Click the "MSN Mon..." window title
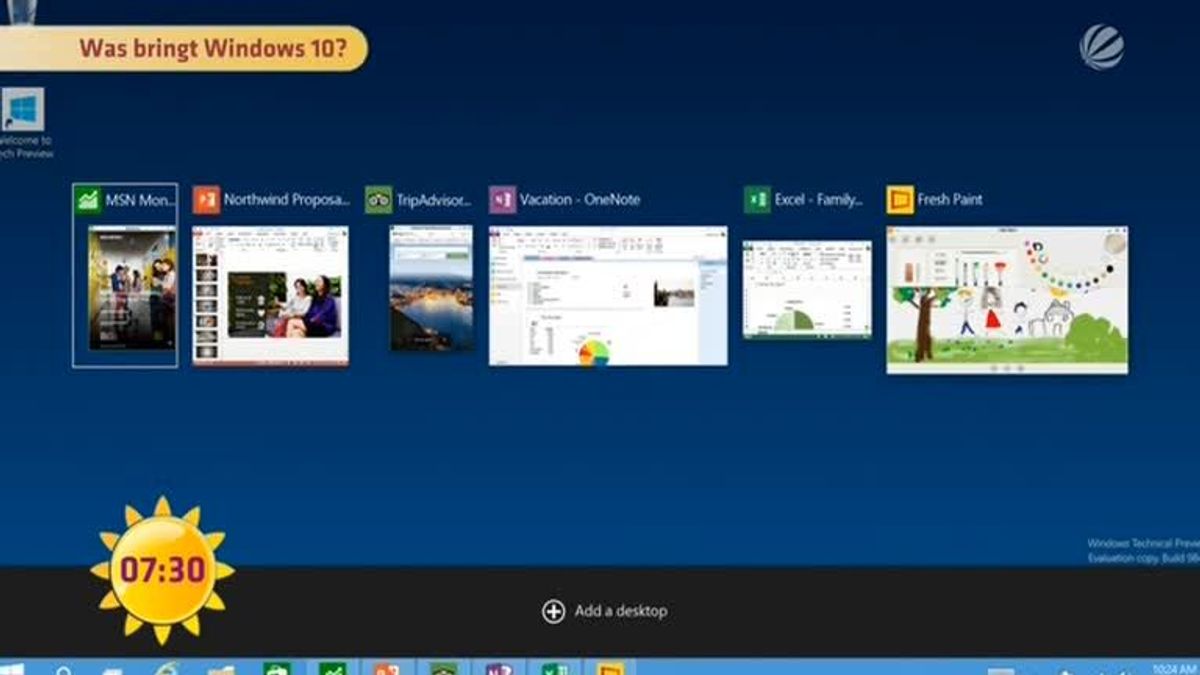The image size is (1200, 675). pos(141,200)
